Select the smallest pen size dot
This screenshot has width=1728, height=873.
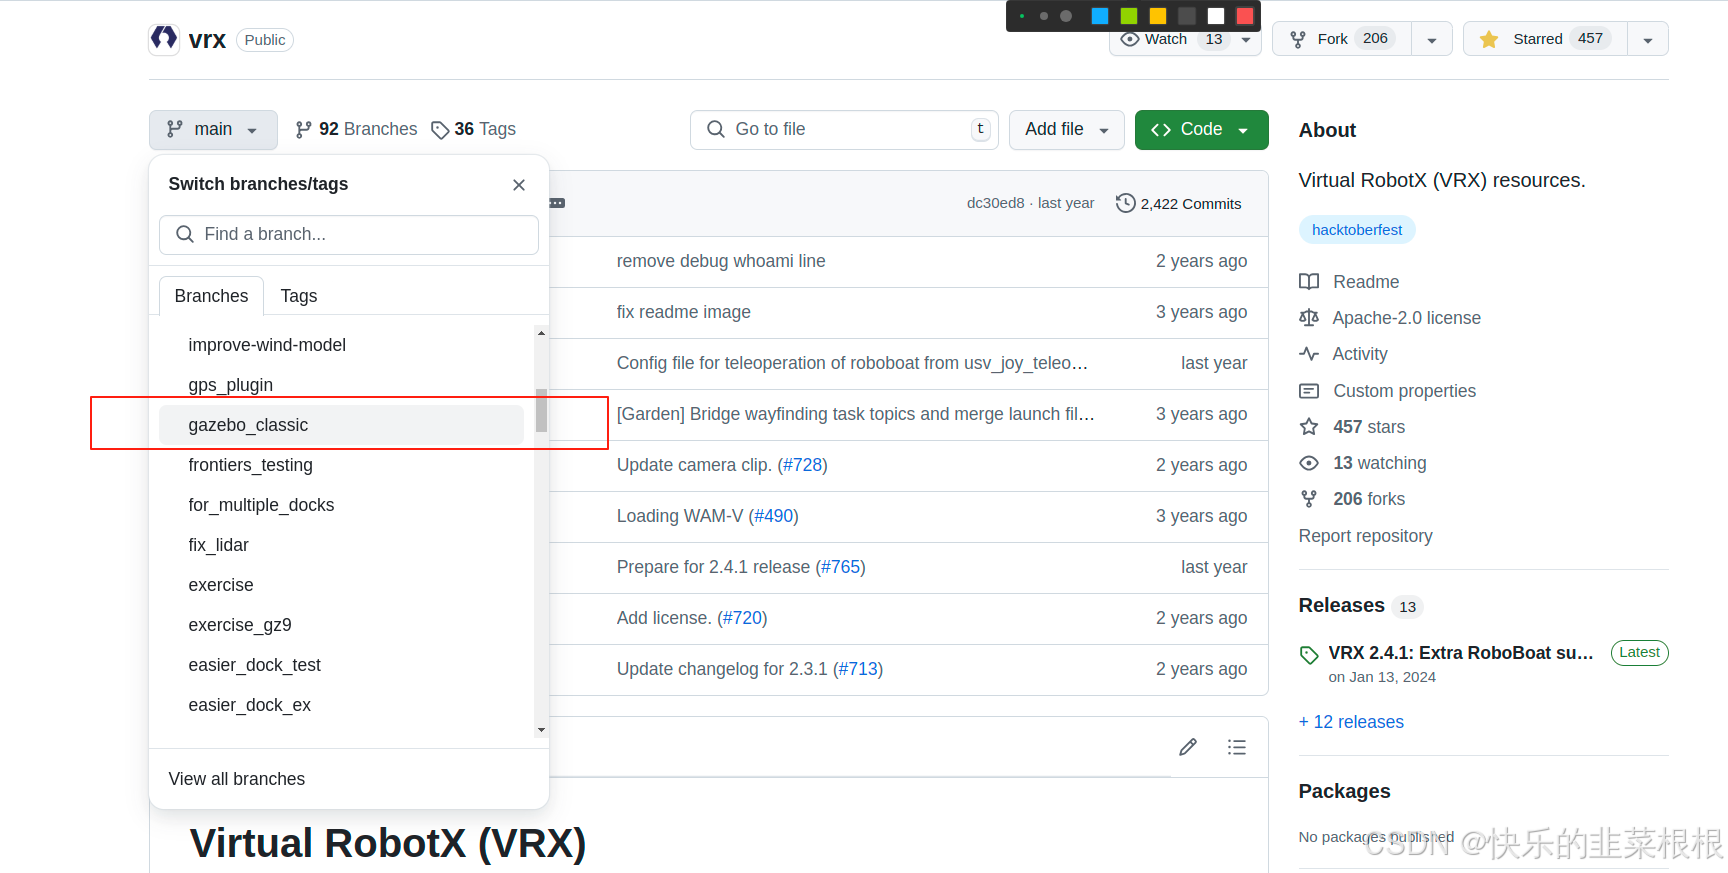pyautogui.click(x=1022, y=16)
